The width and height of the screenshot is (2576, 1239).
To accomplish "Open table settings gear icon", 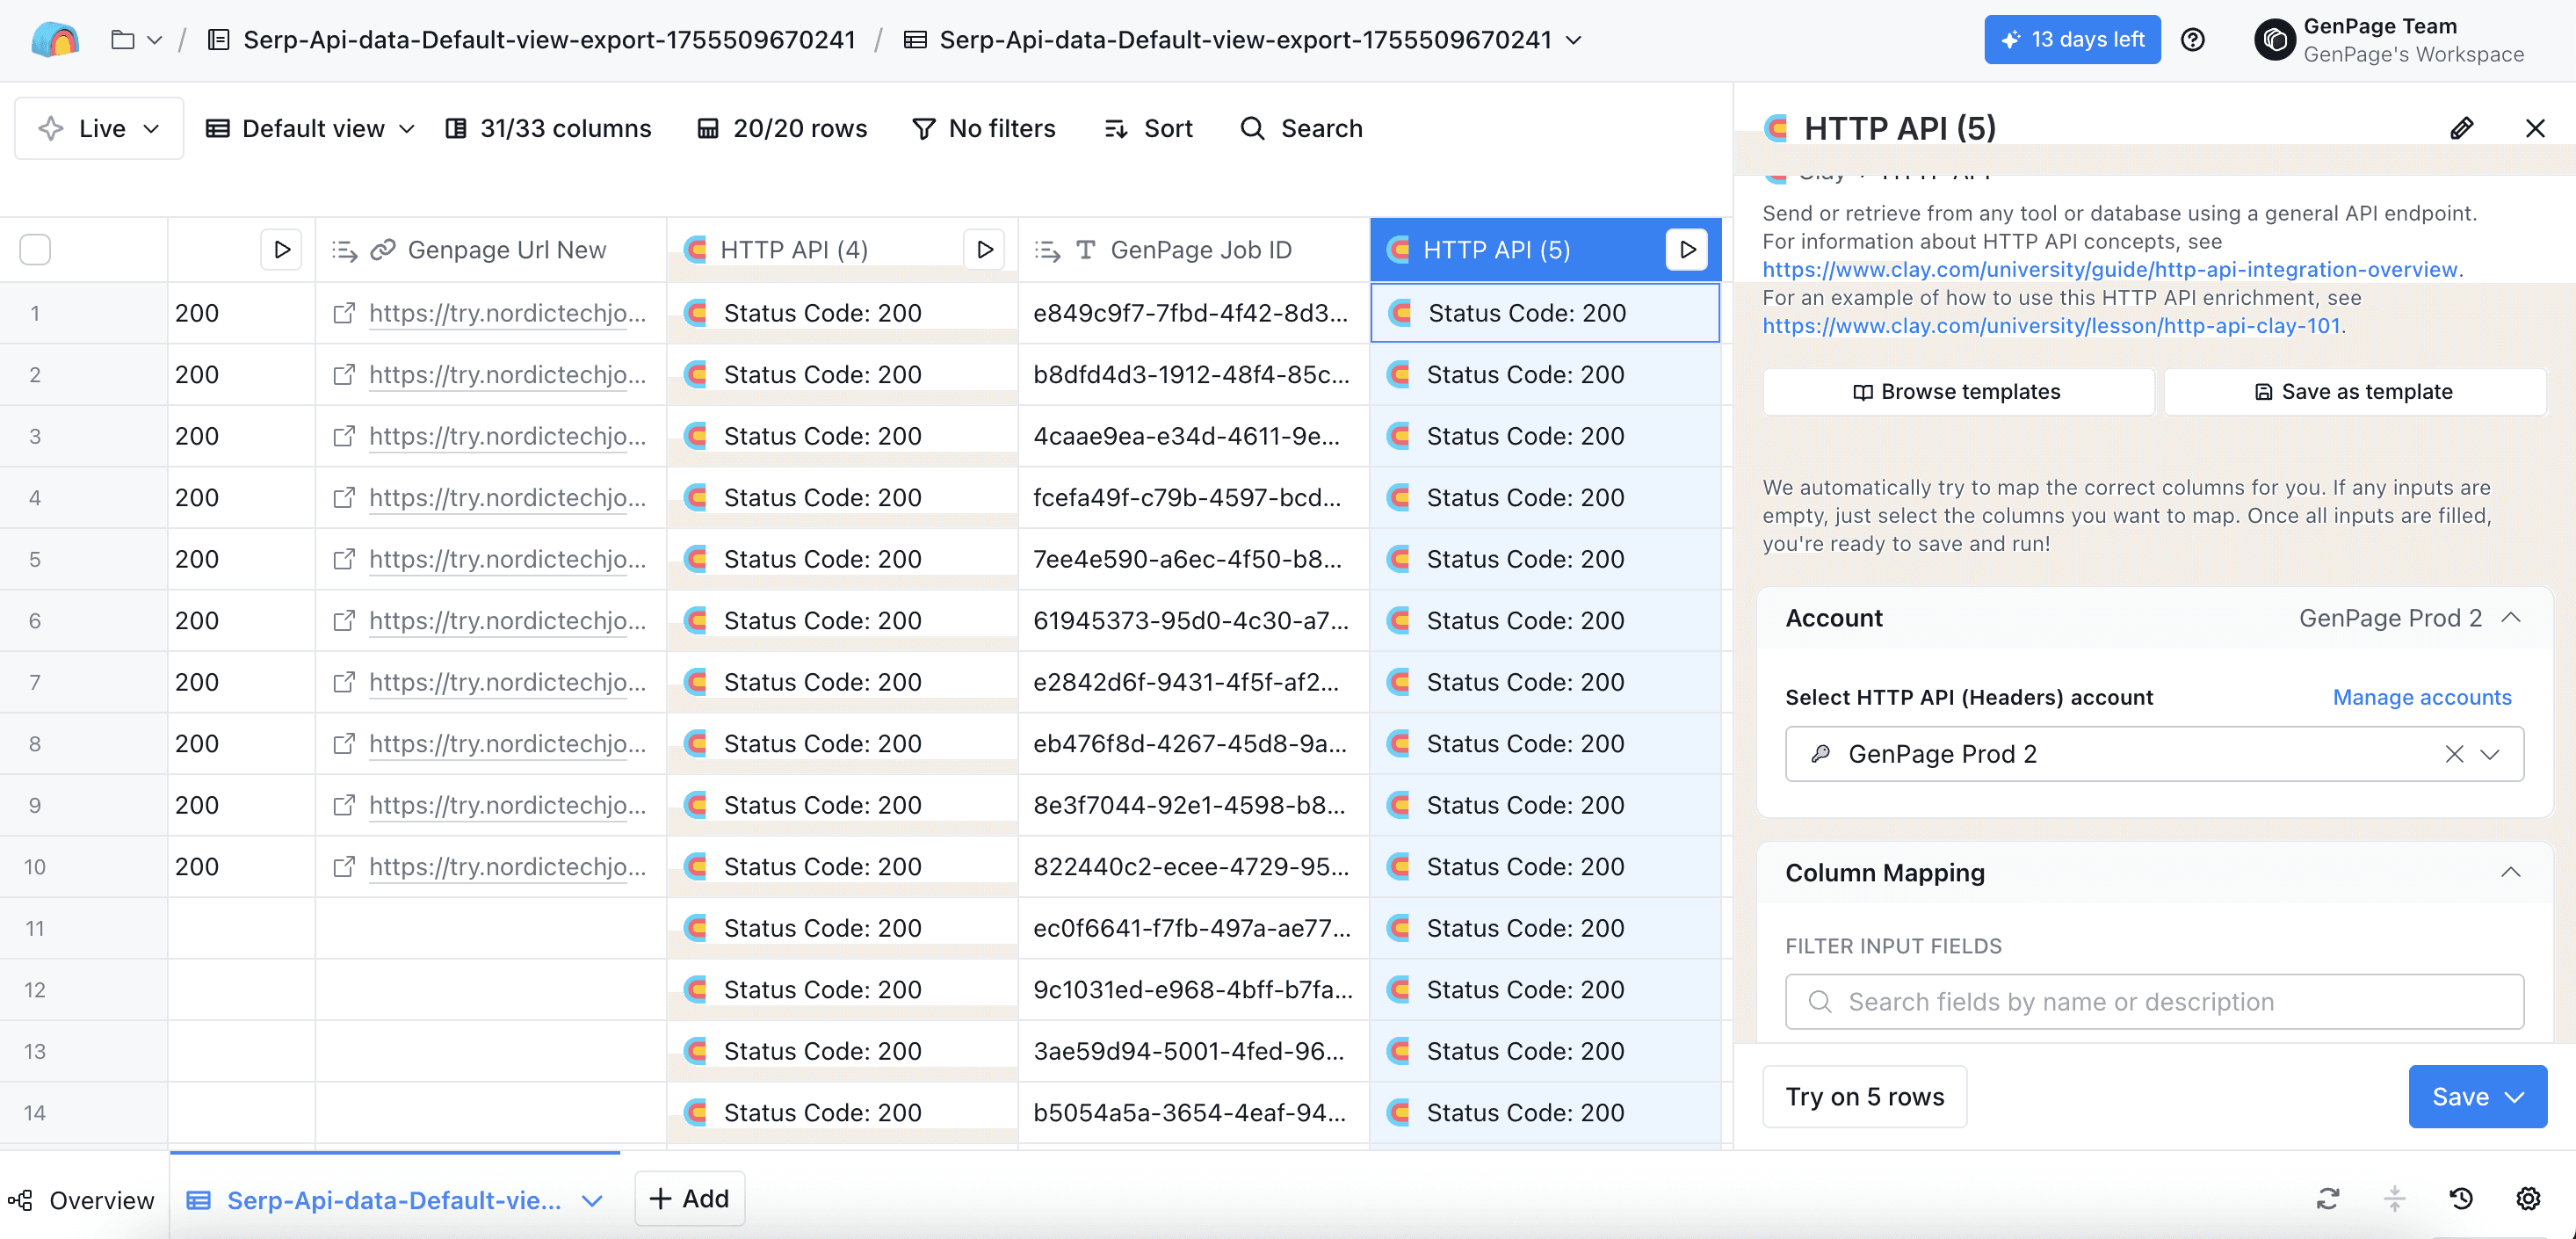I will point(2528,1198).
